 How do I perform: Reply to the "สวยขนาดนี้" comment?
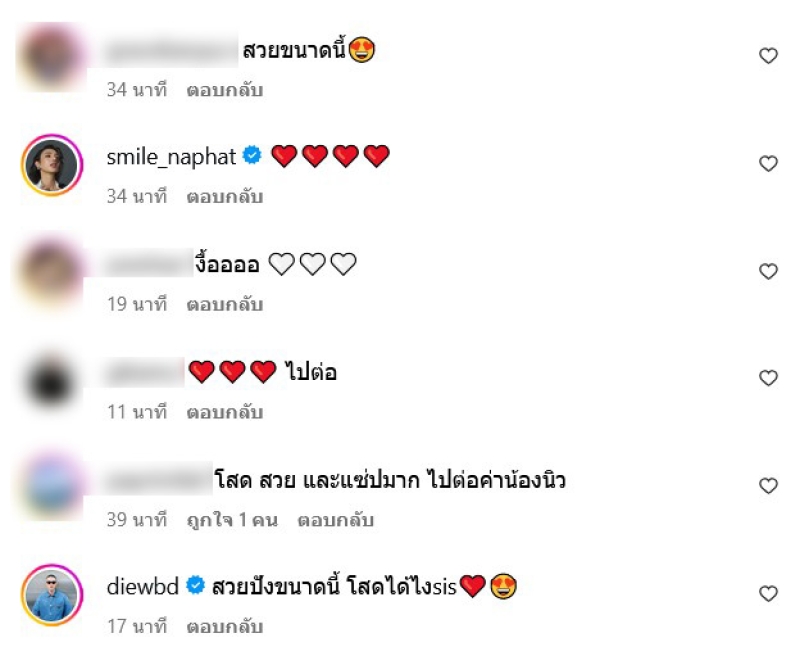[224, 90]
